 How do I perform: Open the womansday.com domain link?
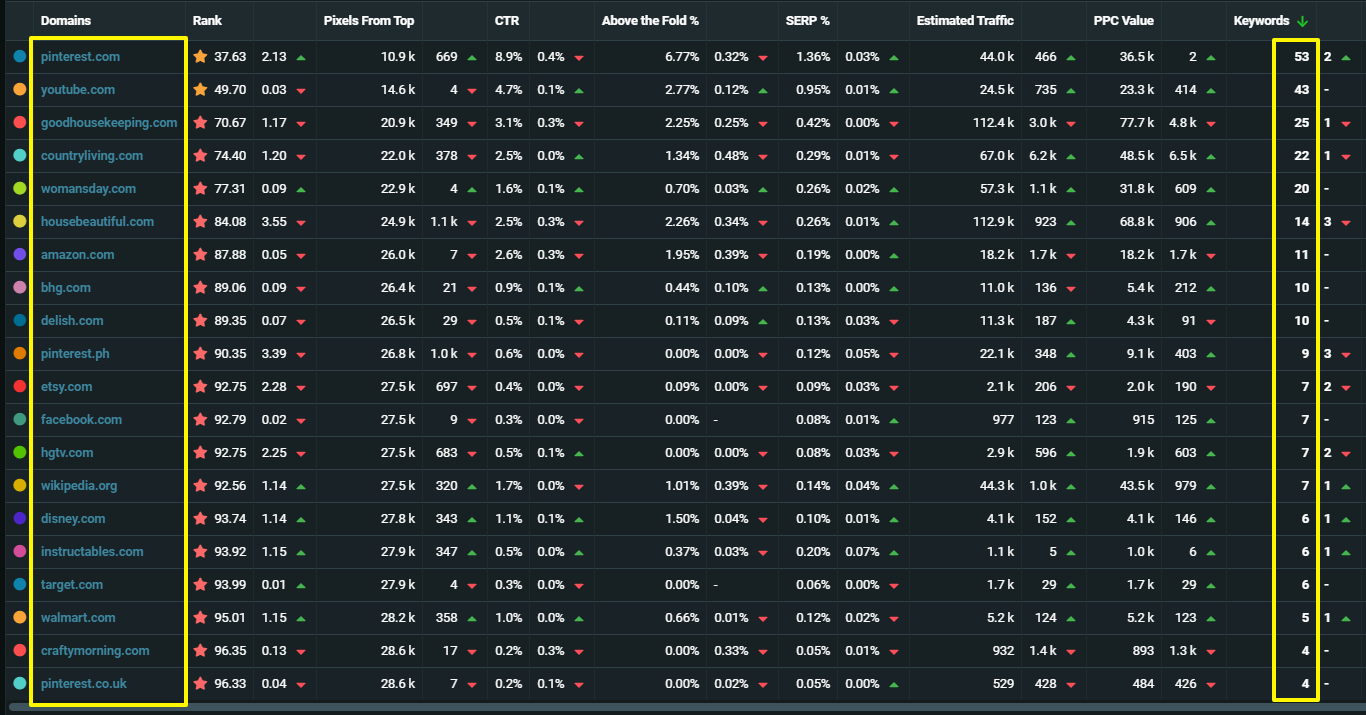click(88, 189)
